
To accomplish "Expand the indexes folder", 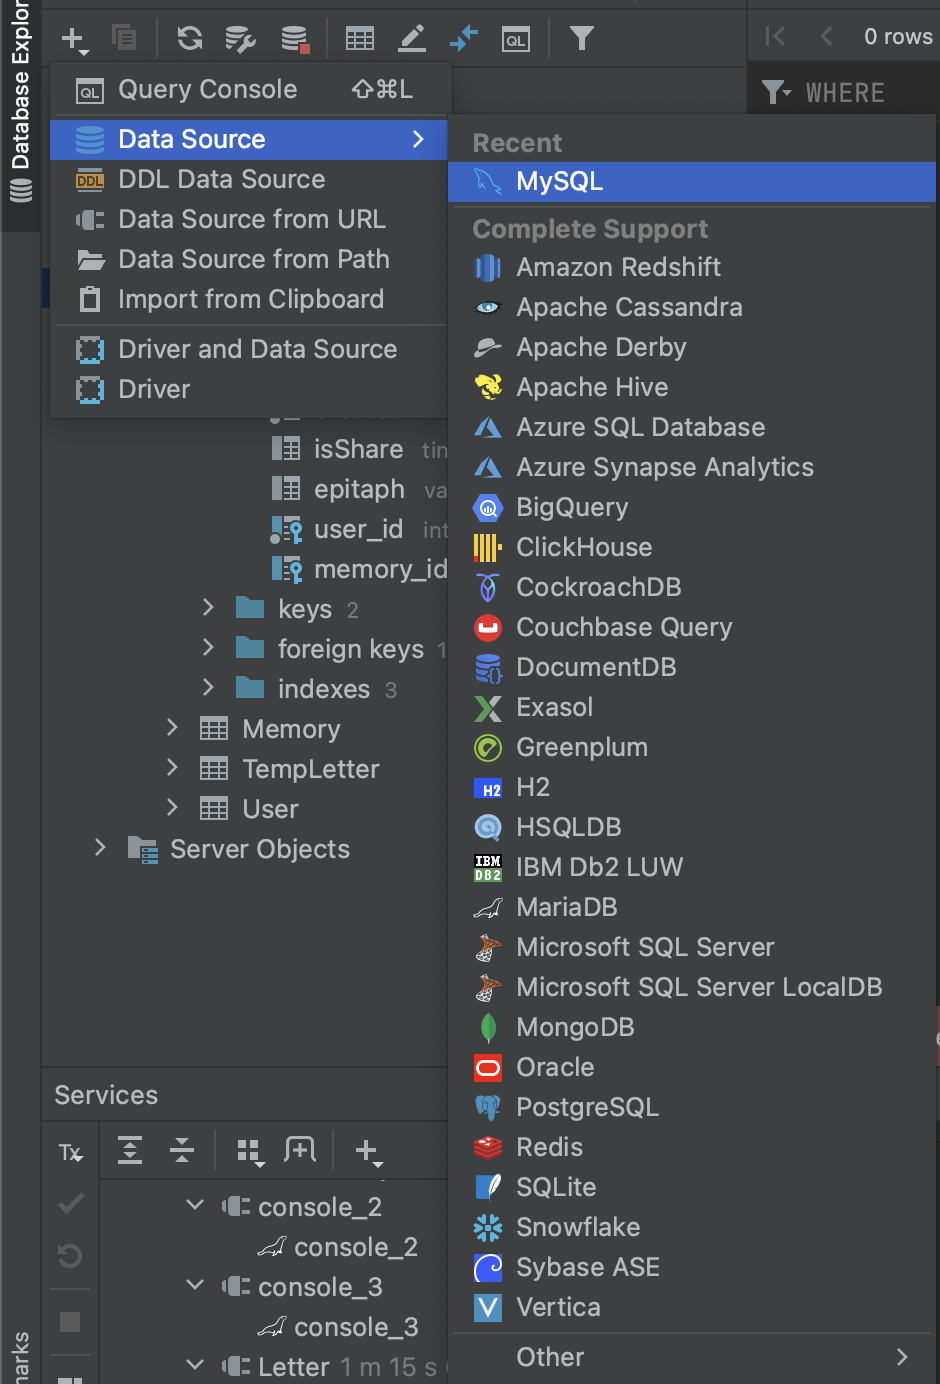I will 208,687.
